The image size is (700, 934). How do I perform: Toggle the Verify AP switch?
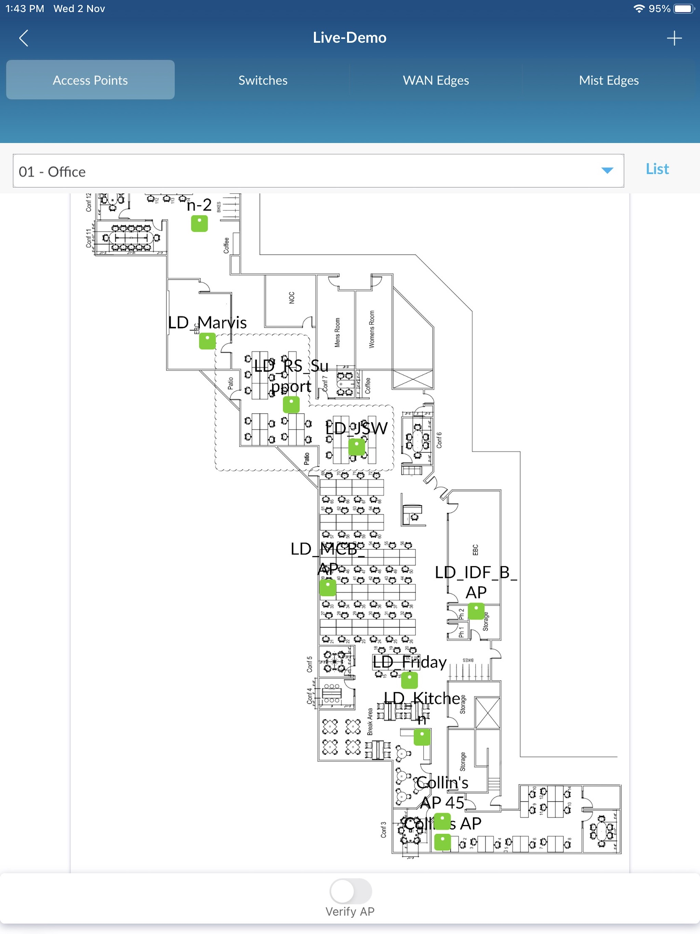click(350, 891)
